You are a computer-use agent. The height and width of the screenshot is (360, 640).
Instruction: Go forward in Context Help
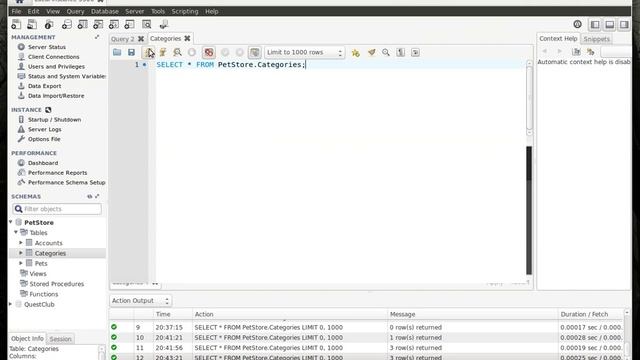560,51
